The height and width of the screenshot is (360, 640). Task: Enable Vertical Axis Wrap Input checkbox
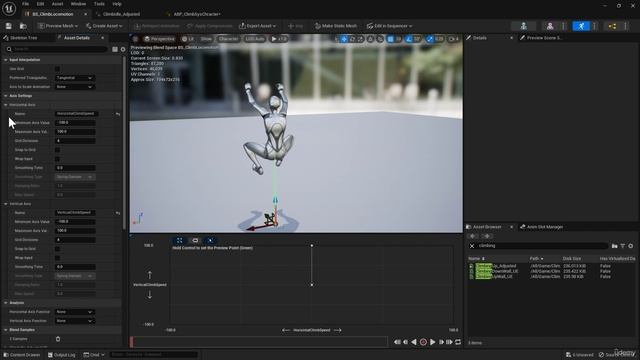(57, 258)
